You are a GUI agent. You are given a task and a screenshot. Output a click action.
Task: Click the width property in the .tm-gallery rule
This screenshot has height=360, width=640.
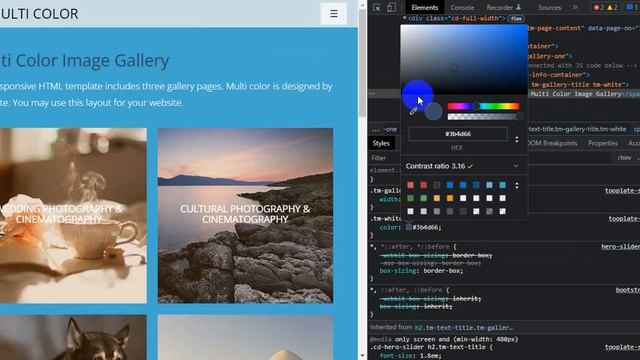click(389, 200)
